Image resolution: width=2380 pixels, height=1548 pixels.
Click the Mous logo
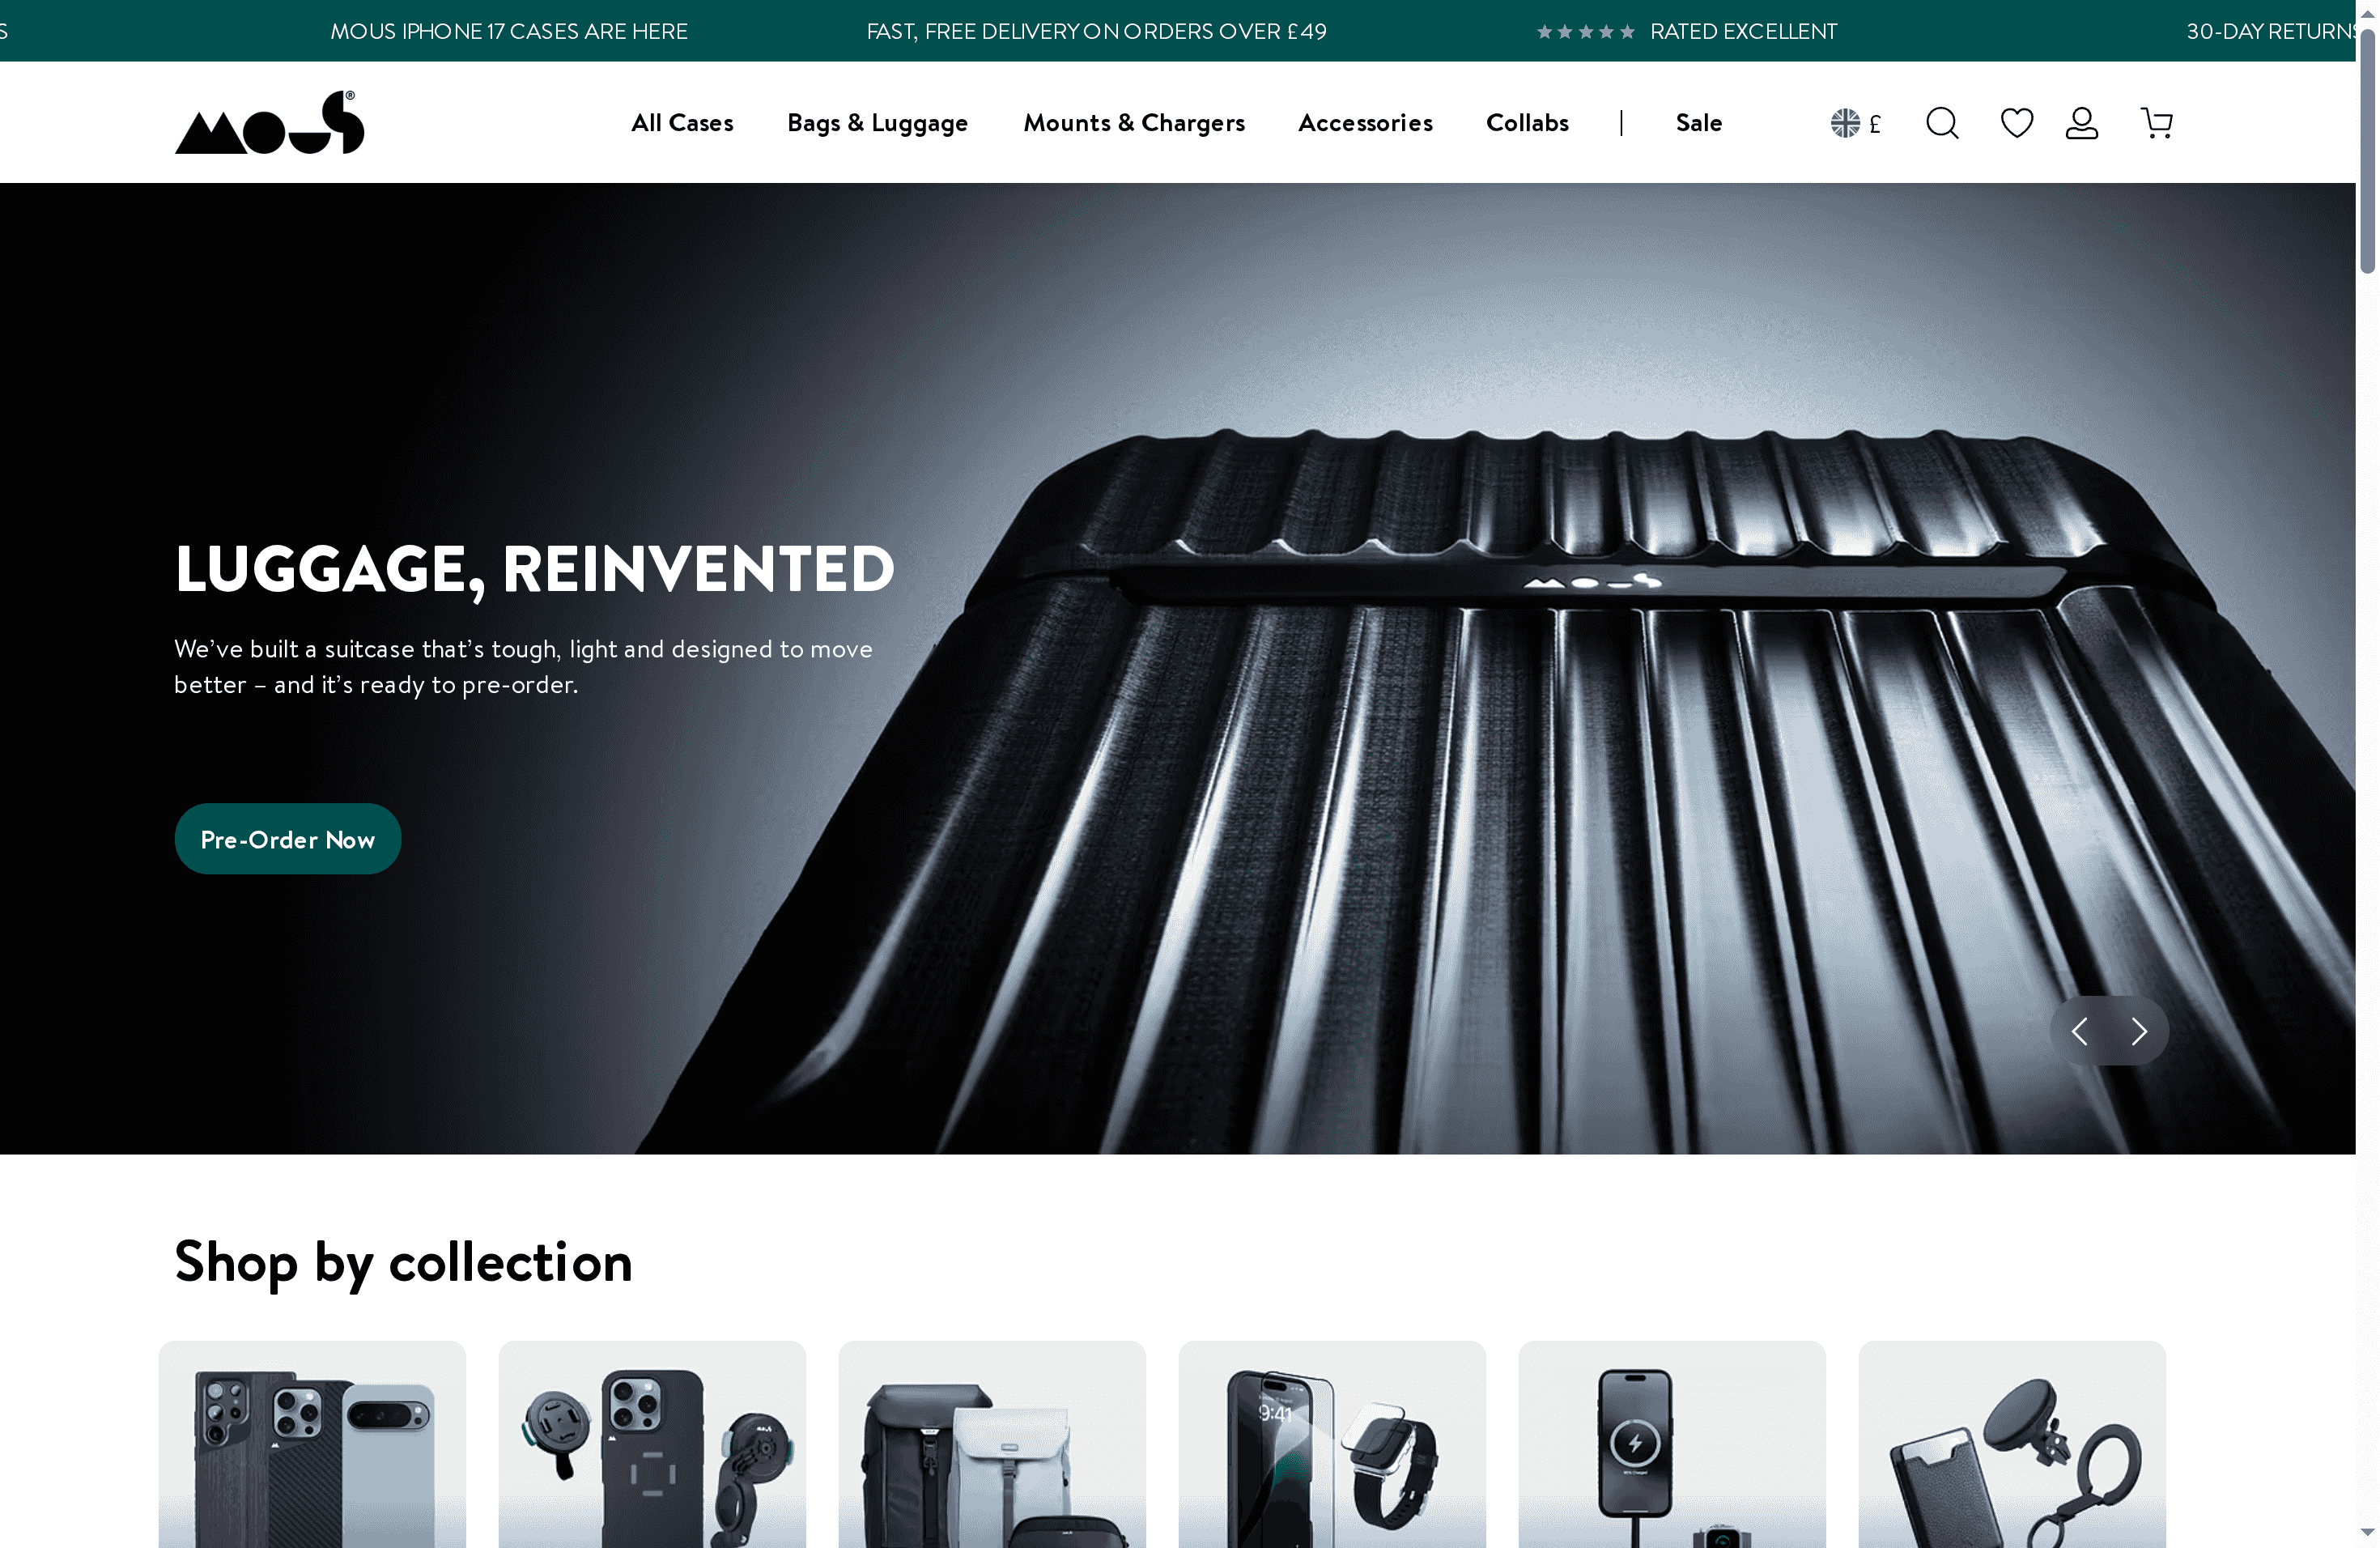268,121
